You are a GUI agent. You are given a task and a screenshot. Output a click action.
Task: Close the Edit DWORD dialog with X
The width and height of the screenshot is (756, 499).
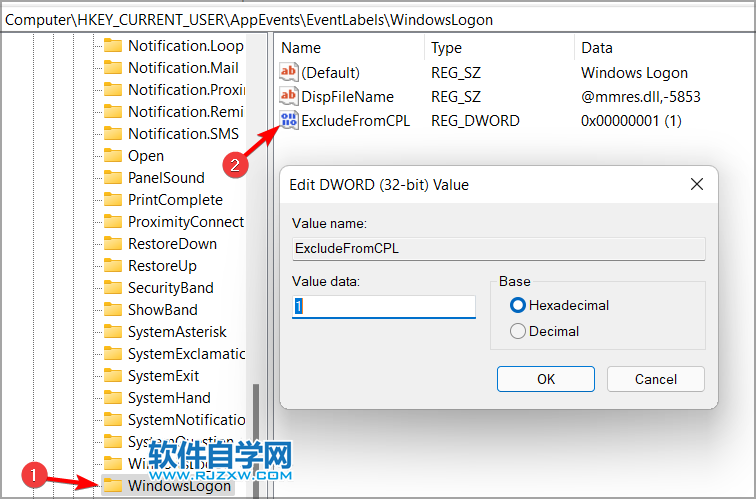coord(696,184)
